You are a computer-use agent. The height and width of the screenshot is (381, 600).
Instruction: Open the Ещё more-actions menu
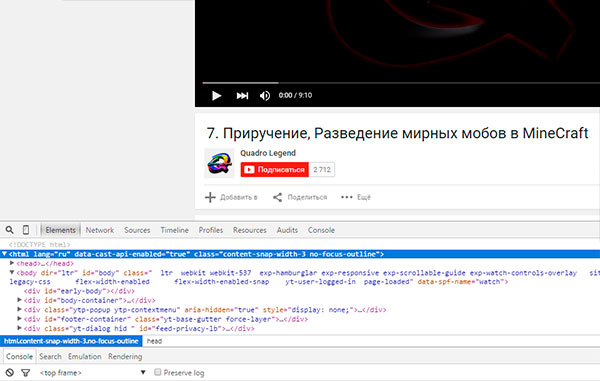pos(356,197)
